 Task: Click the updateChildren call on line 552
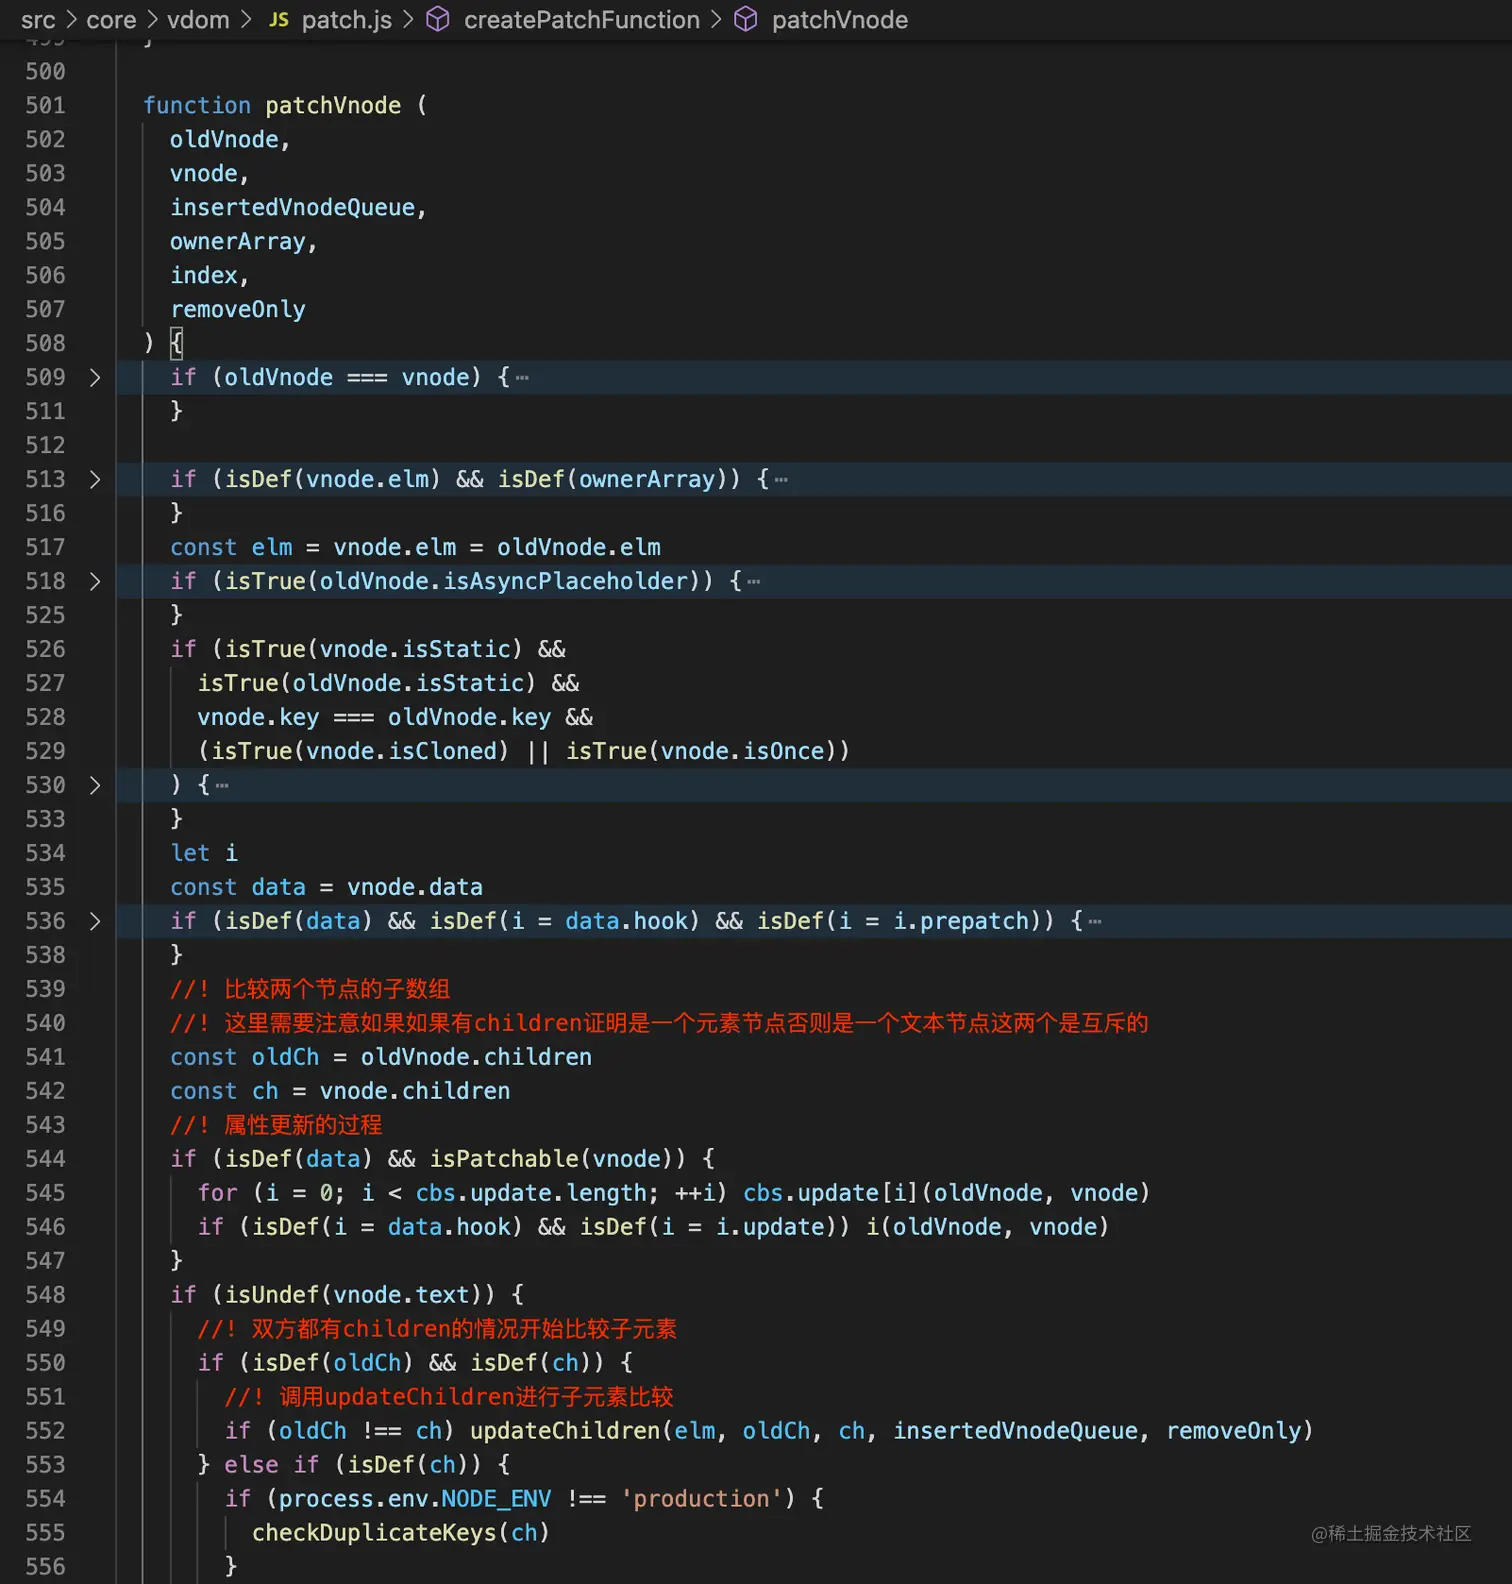[x=891, y=1431]
